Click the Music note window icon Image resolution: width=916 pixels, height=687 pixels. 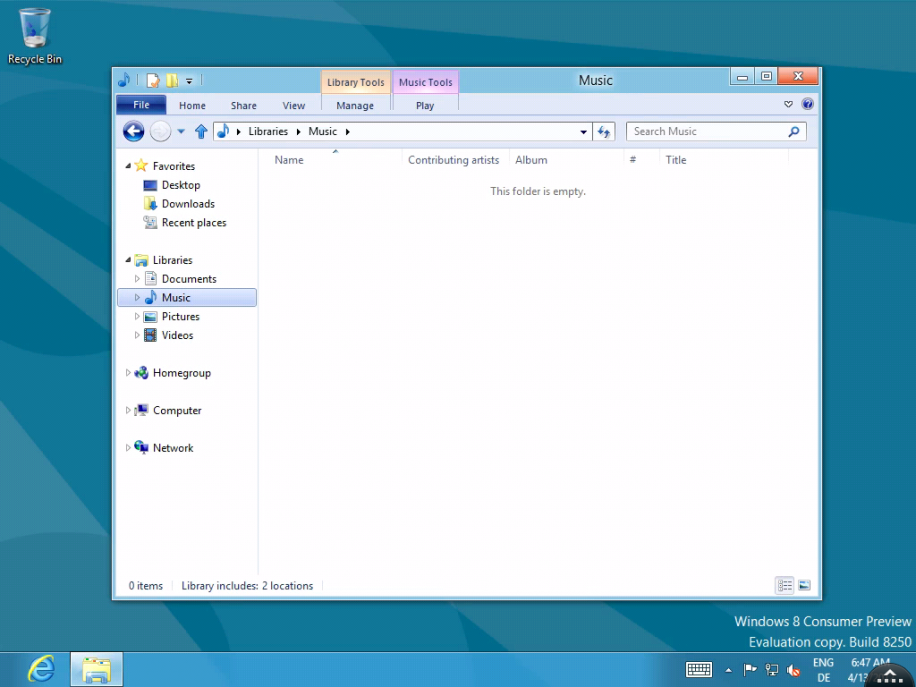coord(124,80)
